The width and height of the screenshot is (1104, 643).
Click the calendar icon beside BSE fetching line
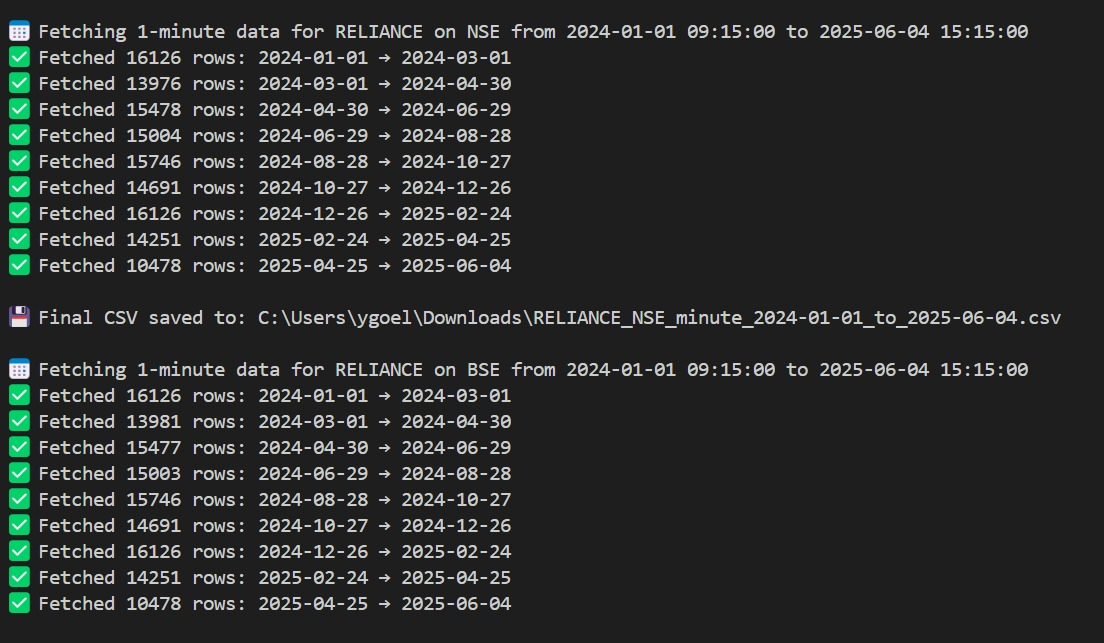click(19, 369)
